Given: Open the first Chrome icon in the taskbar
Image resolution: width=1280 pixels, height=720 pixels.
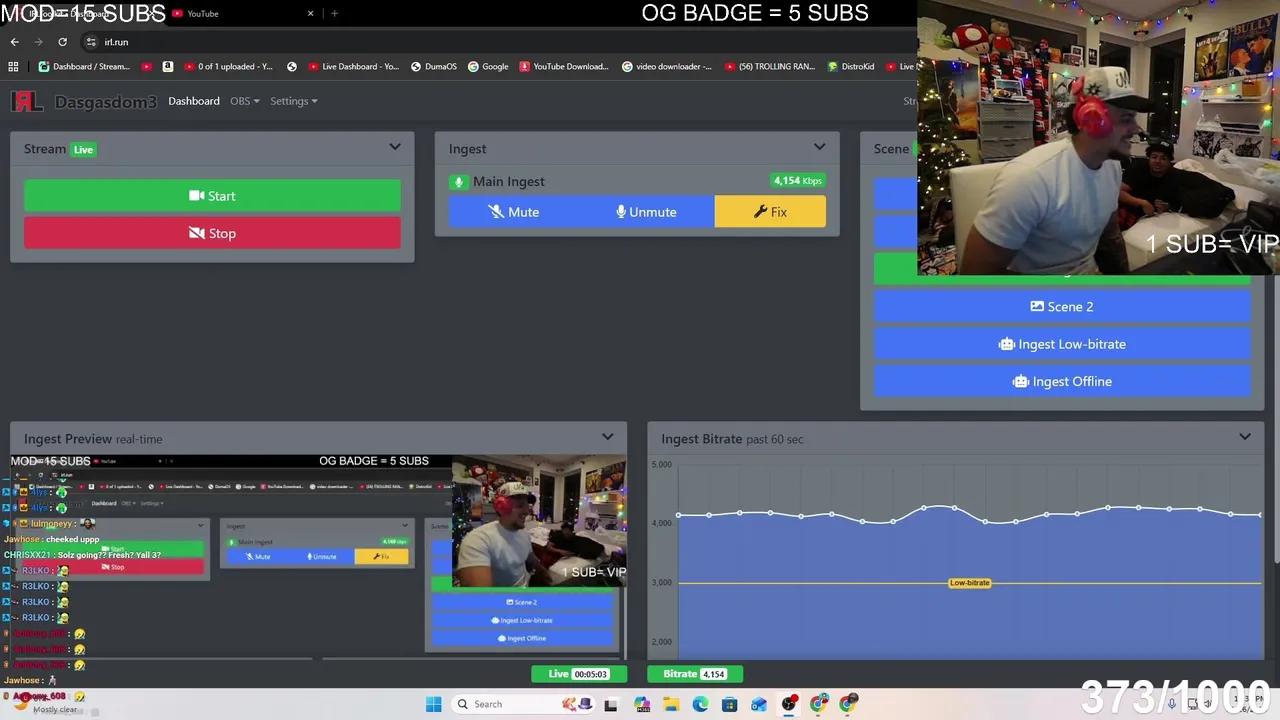Looking at the screenshot, I should 819,704.
